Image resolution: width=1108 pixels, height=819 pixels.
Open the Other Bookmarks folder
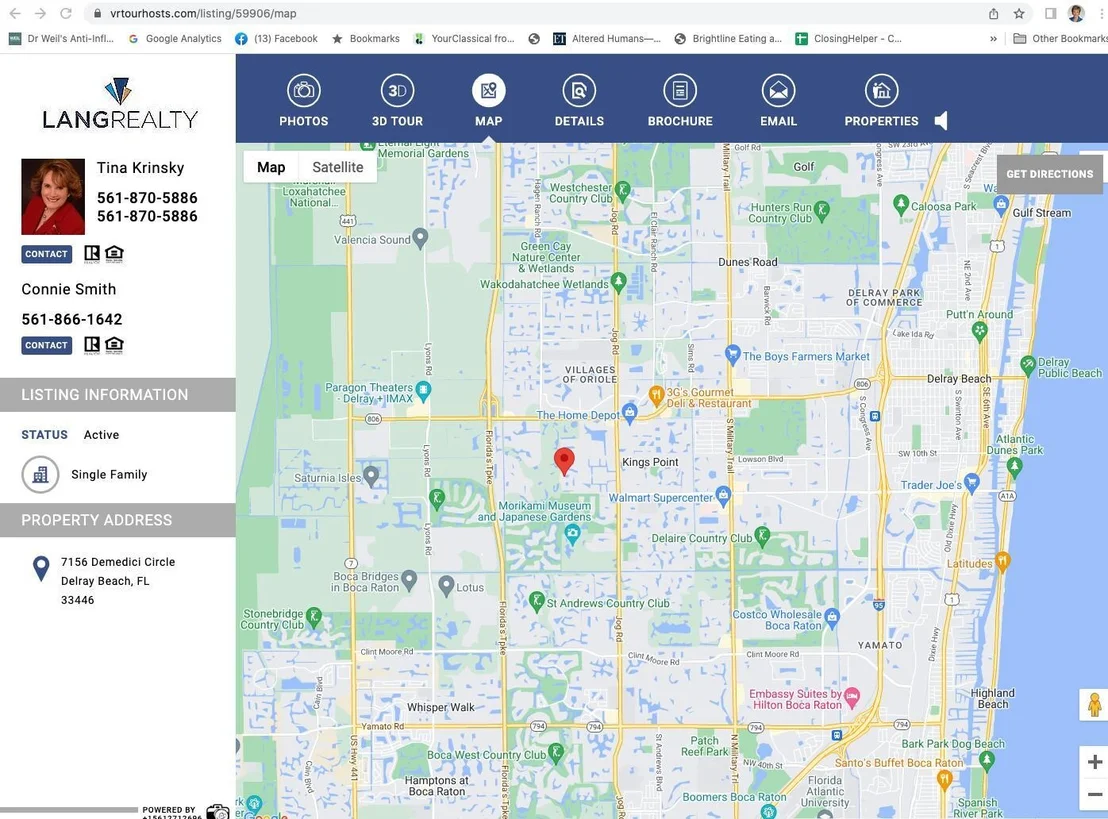(x=1060, y=39)
